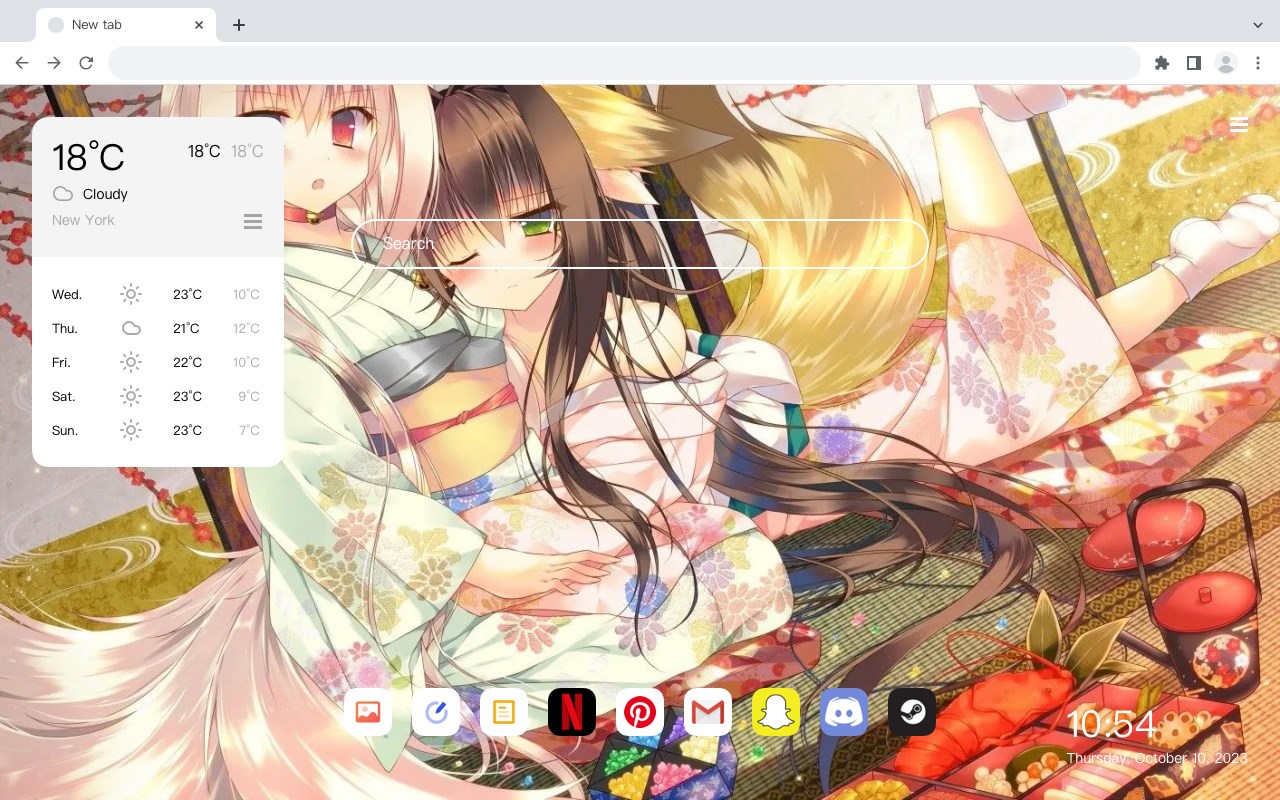Open the Steam shortcut
Screen dimensions: 1280x800
tap(912, 712)
